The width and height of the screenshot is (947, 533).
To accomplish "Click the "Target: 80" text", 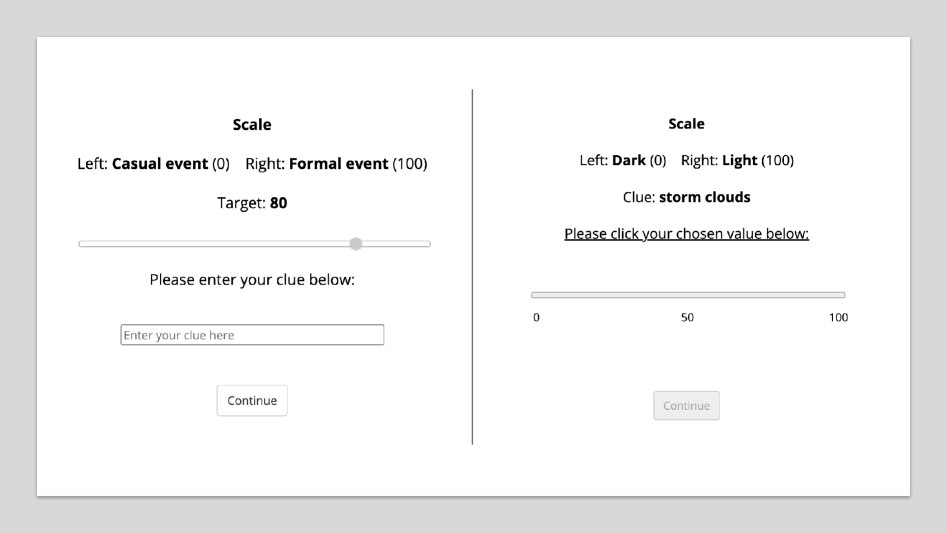I will pyautogui.click(x=252, y=203).
